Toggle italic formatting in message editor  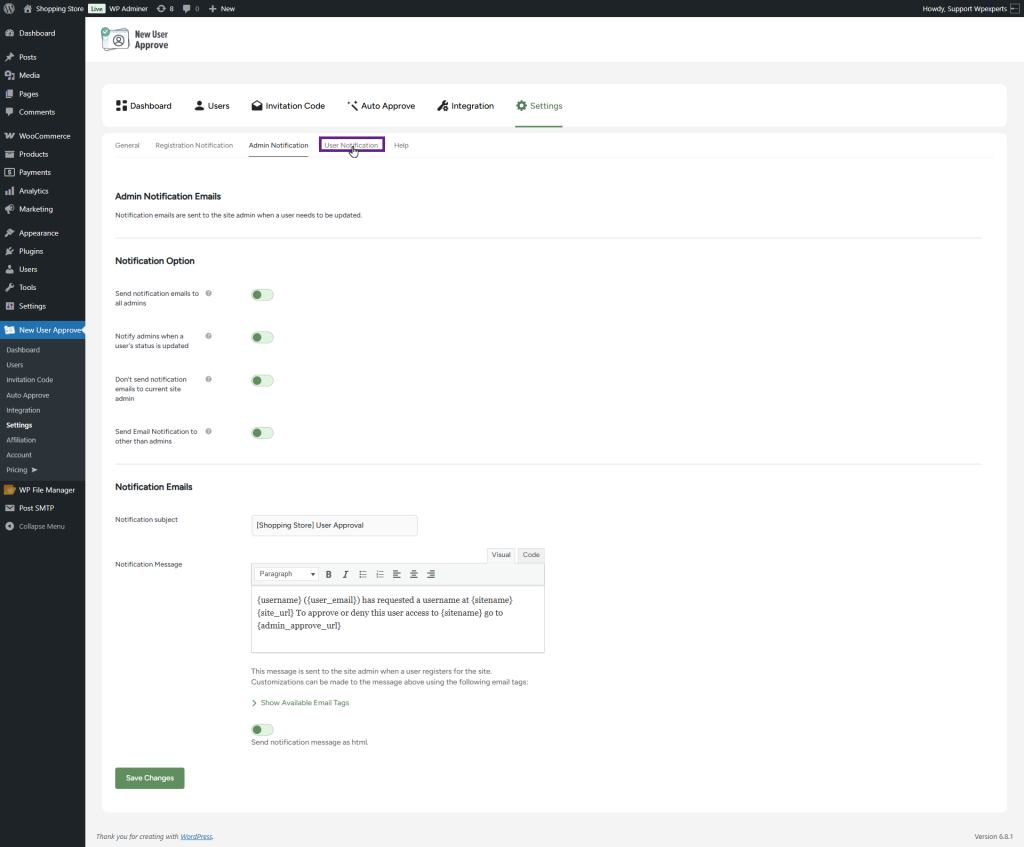(345, 575)
